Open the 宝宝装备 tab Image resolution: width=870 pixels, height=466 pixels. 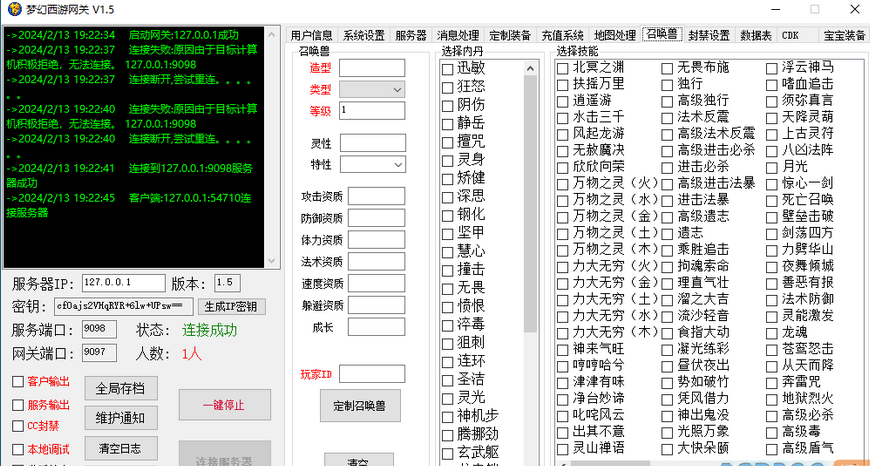pyautogui.click(x=844, y=36)
